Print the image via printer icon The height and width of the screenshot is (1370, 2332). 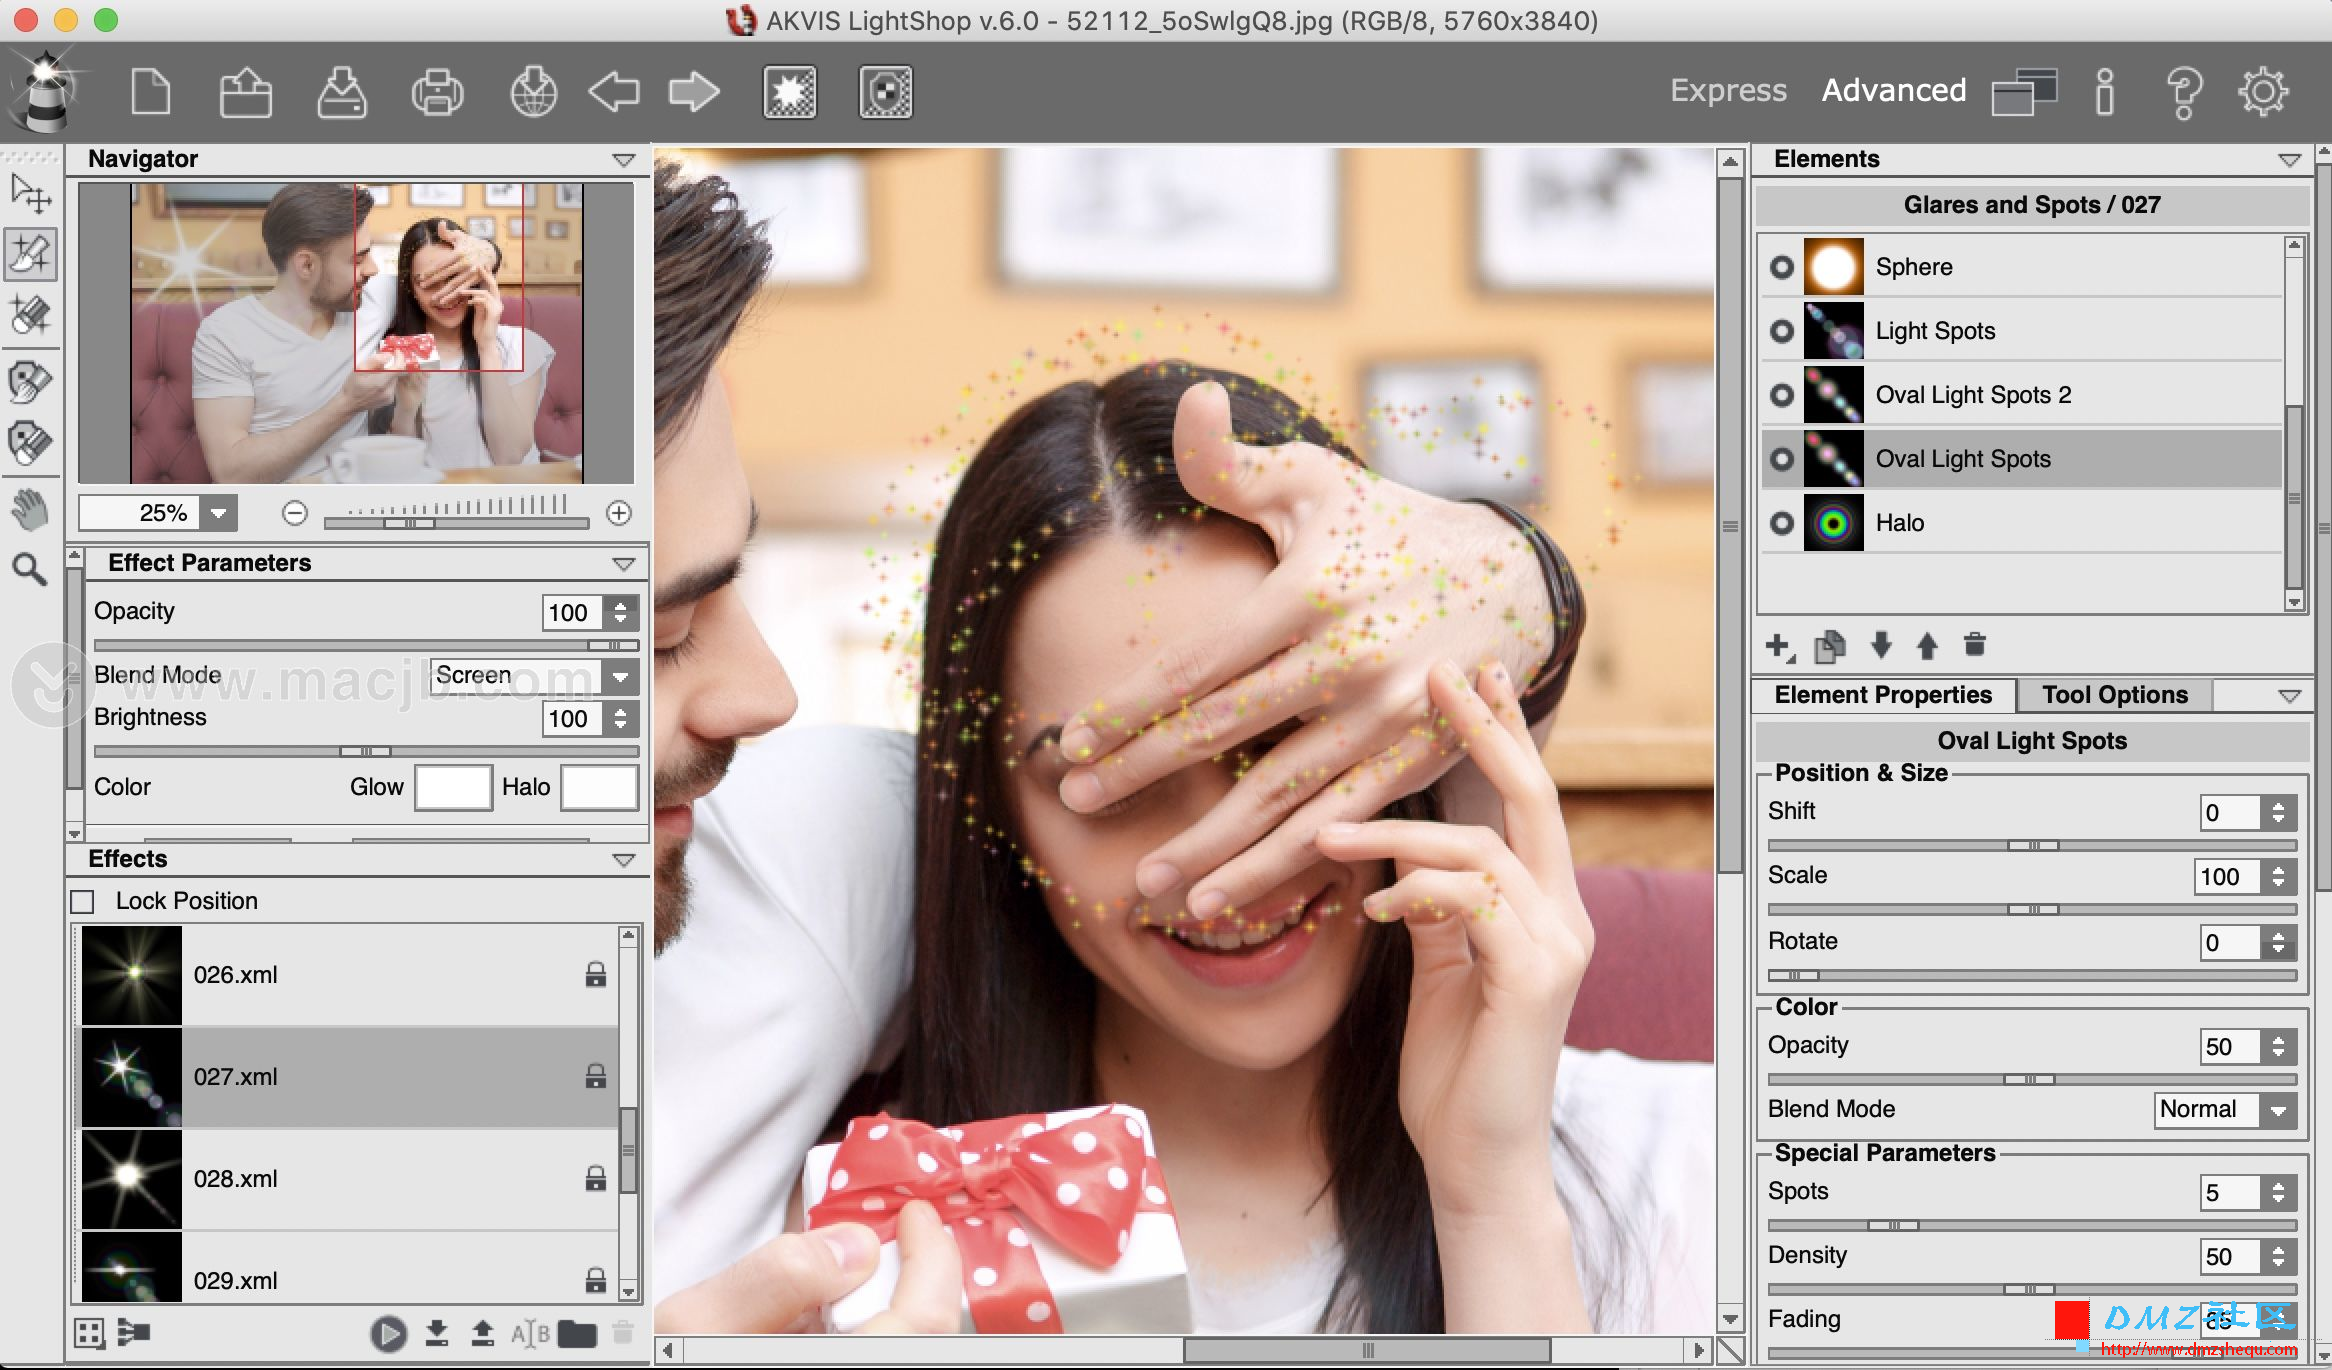pos(437,93)
